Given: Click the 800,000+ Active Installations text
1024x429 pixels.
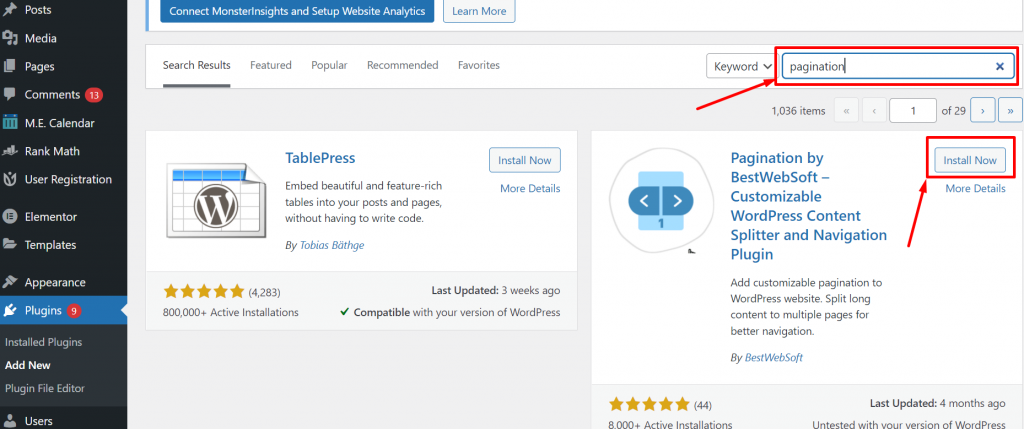Looking at the screenshot, I should [231, 312].
